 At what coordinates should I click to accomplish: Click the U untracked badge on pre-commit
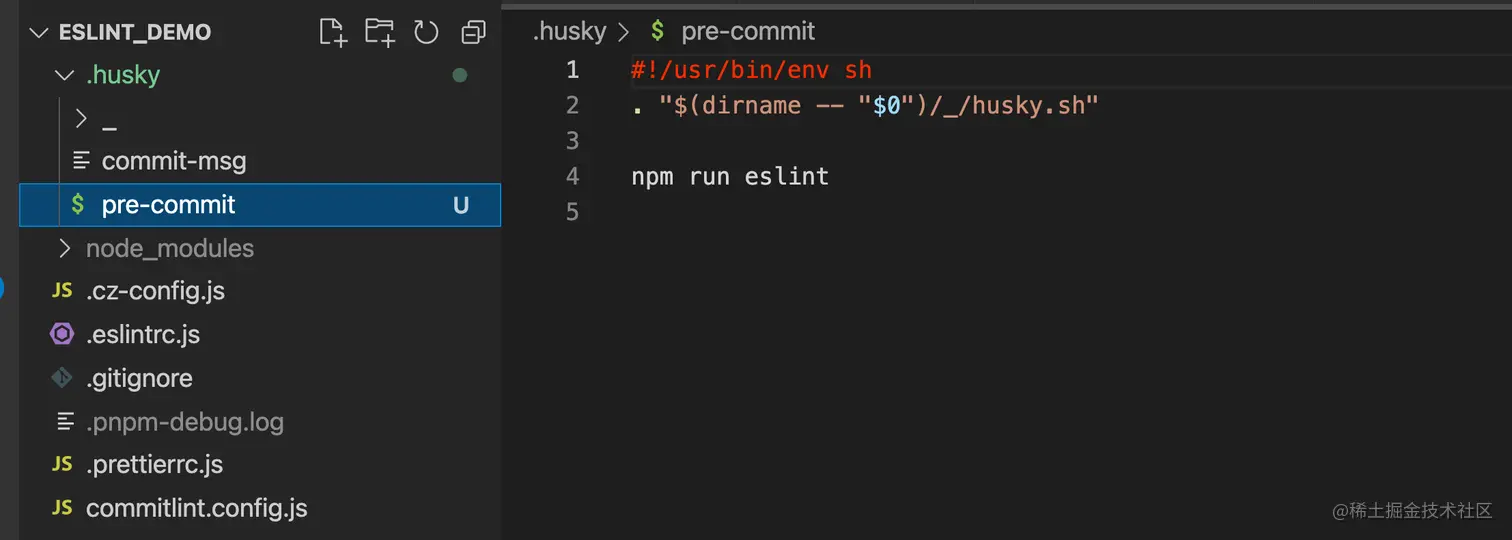(x=461, y=205)
